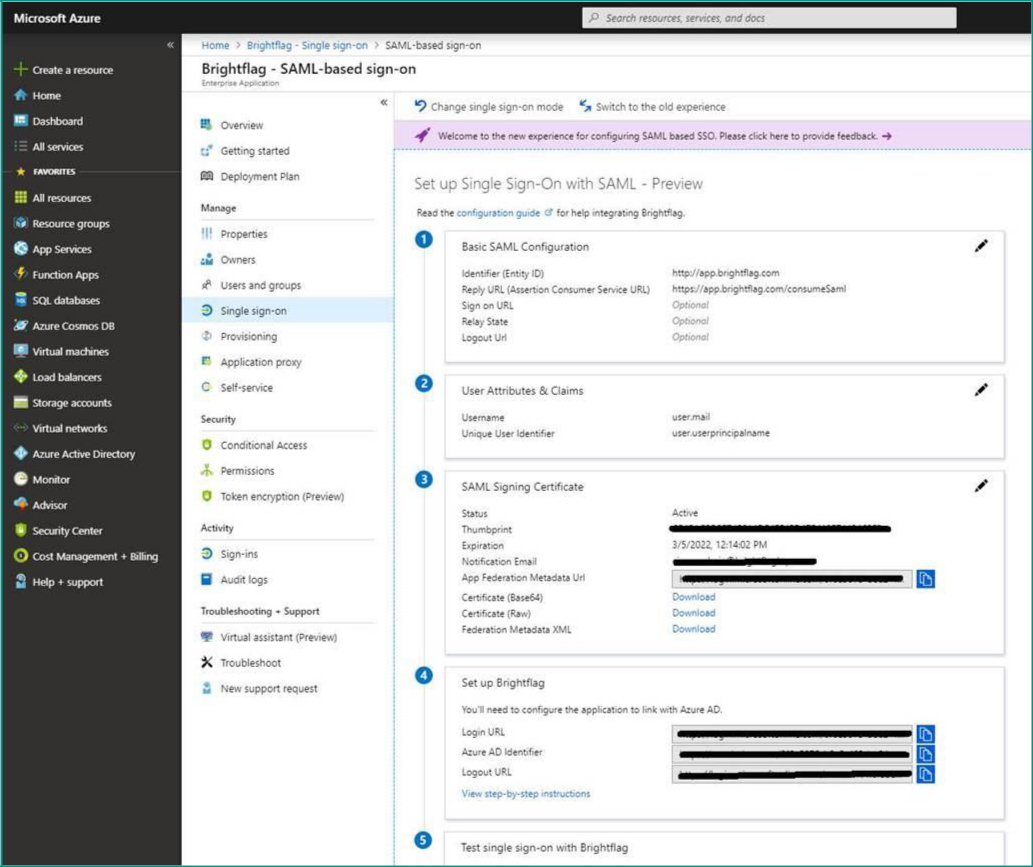Open Self-service under Manage
1033x867 pixels.
(x=246, y=387)
